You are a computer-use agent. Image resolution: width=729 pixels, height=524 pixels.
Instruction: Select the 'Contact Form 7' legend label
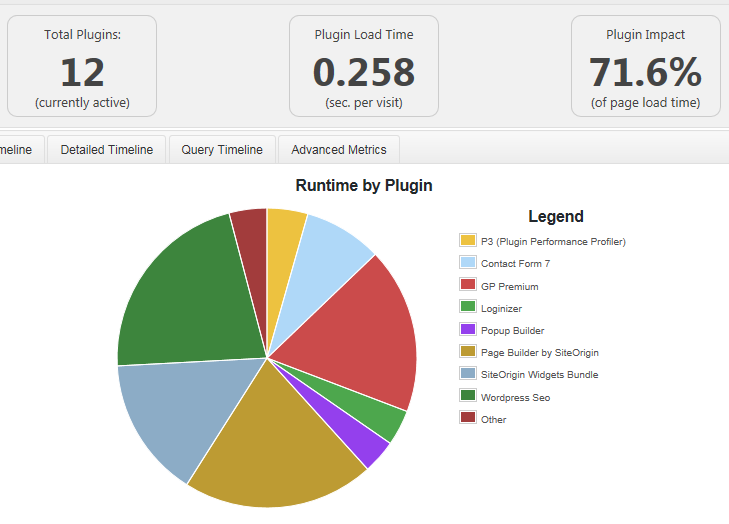(515, 264)
